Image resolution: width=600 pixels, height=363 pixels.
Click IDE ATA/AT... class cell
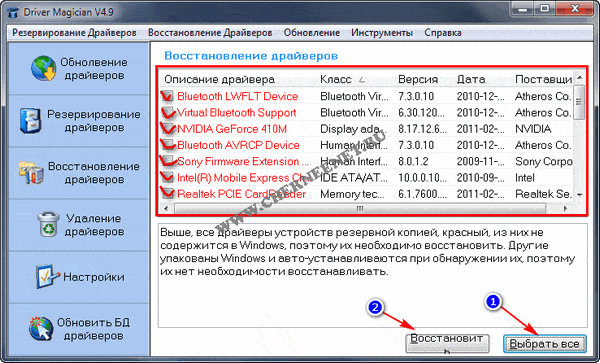354,178
